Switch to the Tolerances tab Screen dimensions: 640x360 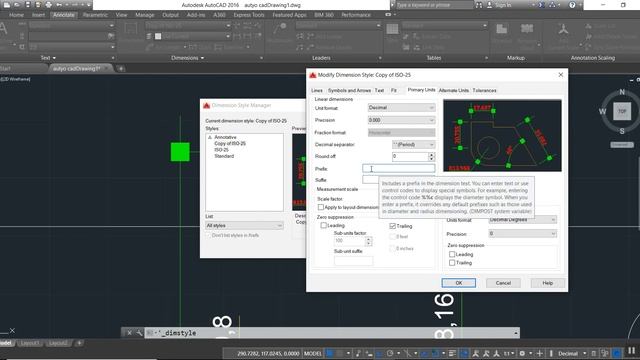pyautogui.click(x=484, y=91)
